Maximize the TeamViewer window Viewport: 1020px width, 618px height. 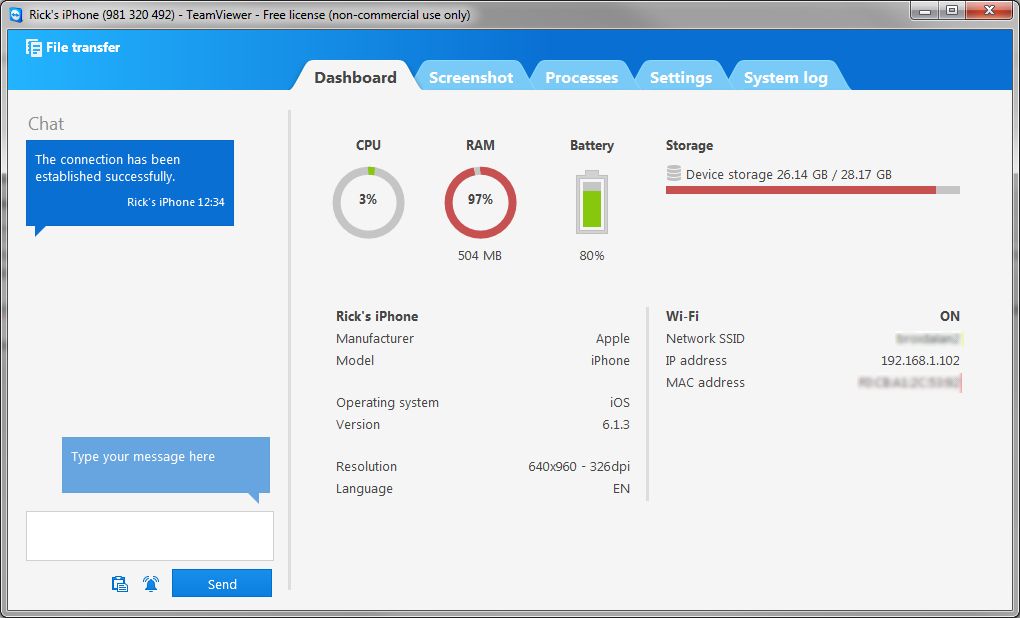pos(952,10)
